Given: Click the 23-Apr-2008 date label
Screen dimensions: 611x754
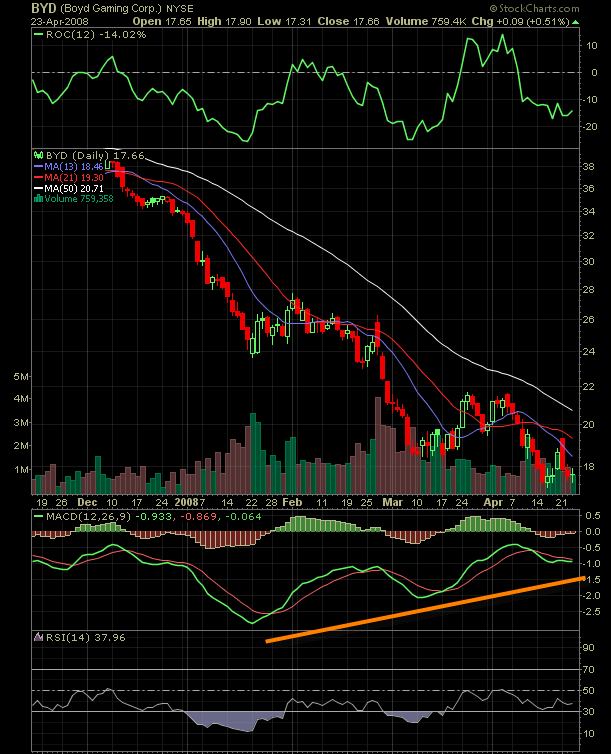Looking at the screenshot, I should (60, 22).
